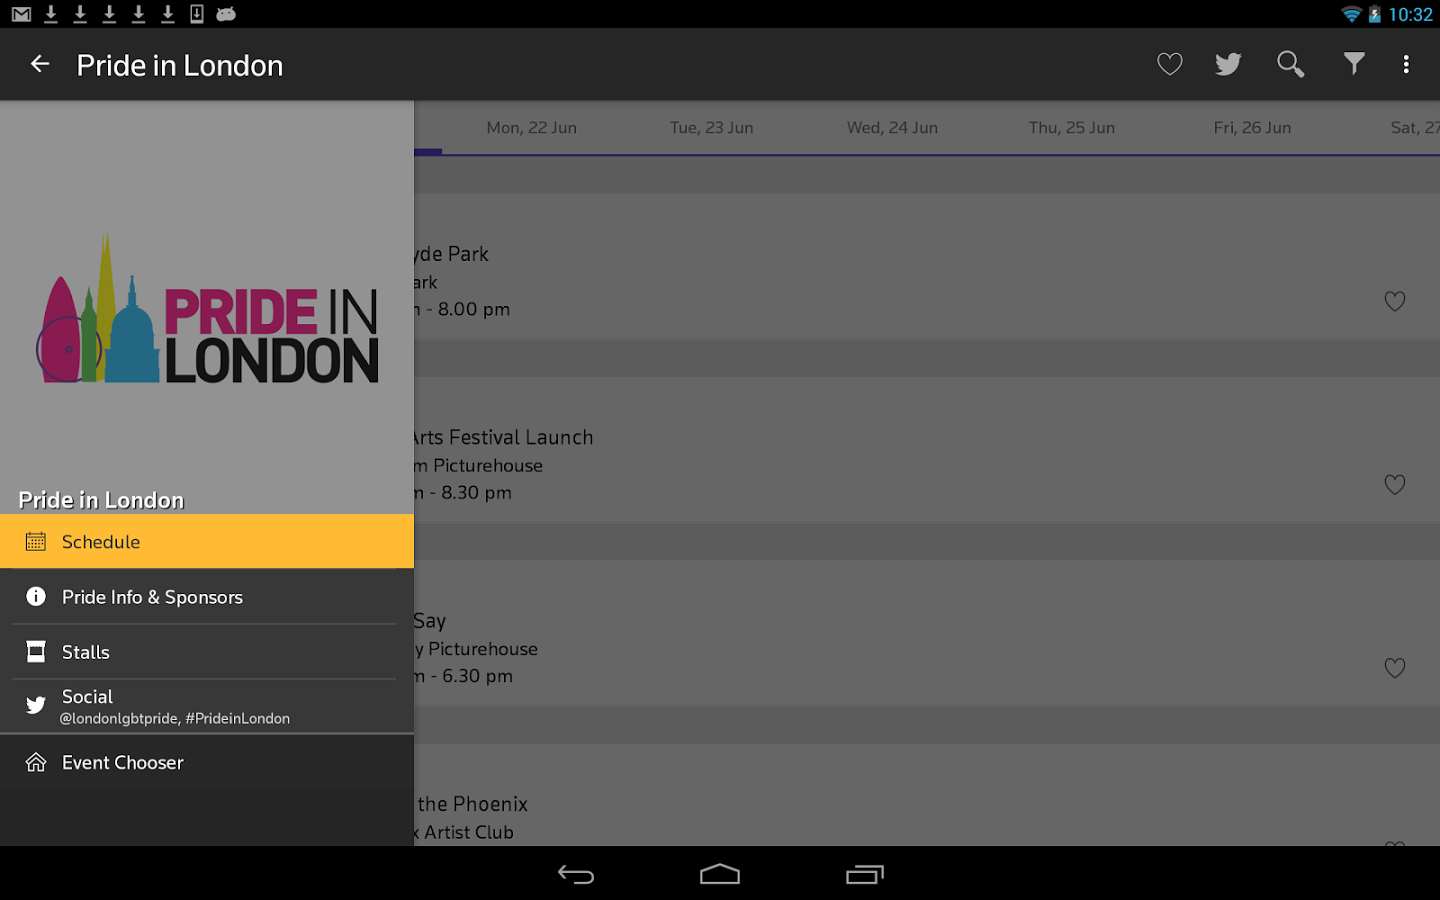1440x900 pixels.
Task: Go to Event Chooser
Action: 207,763
